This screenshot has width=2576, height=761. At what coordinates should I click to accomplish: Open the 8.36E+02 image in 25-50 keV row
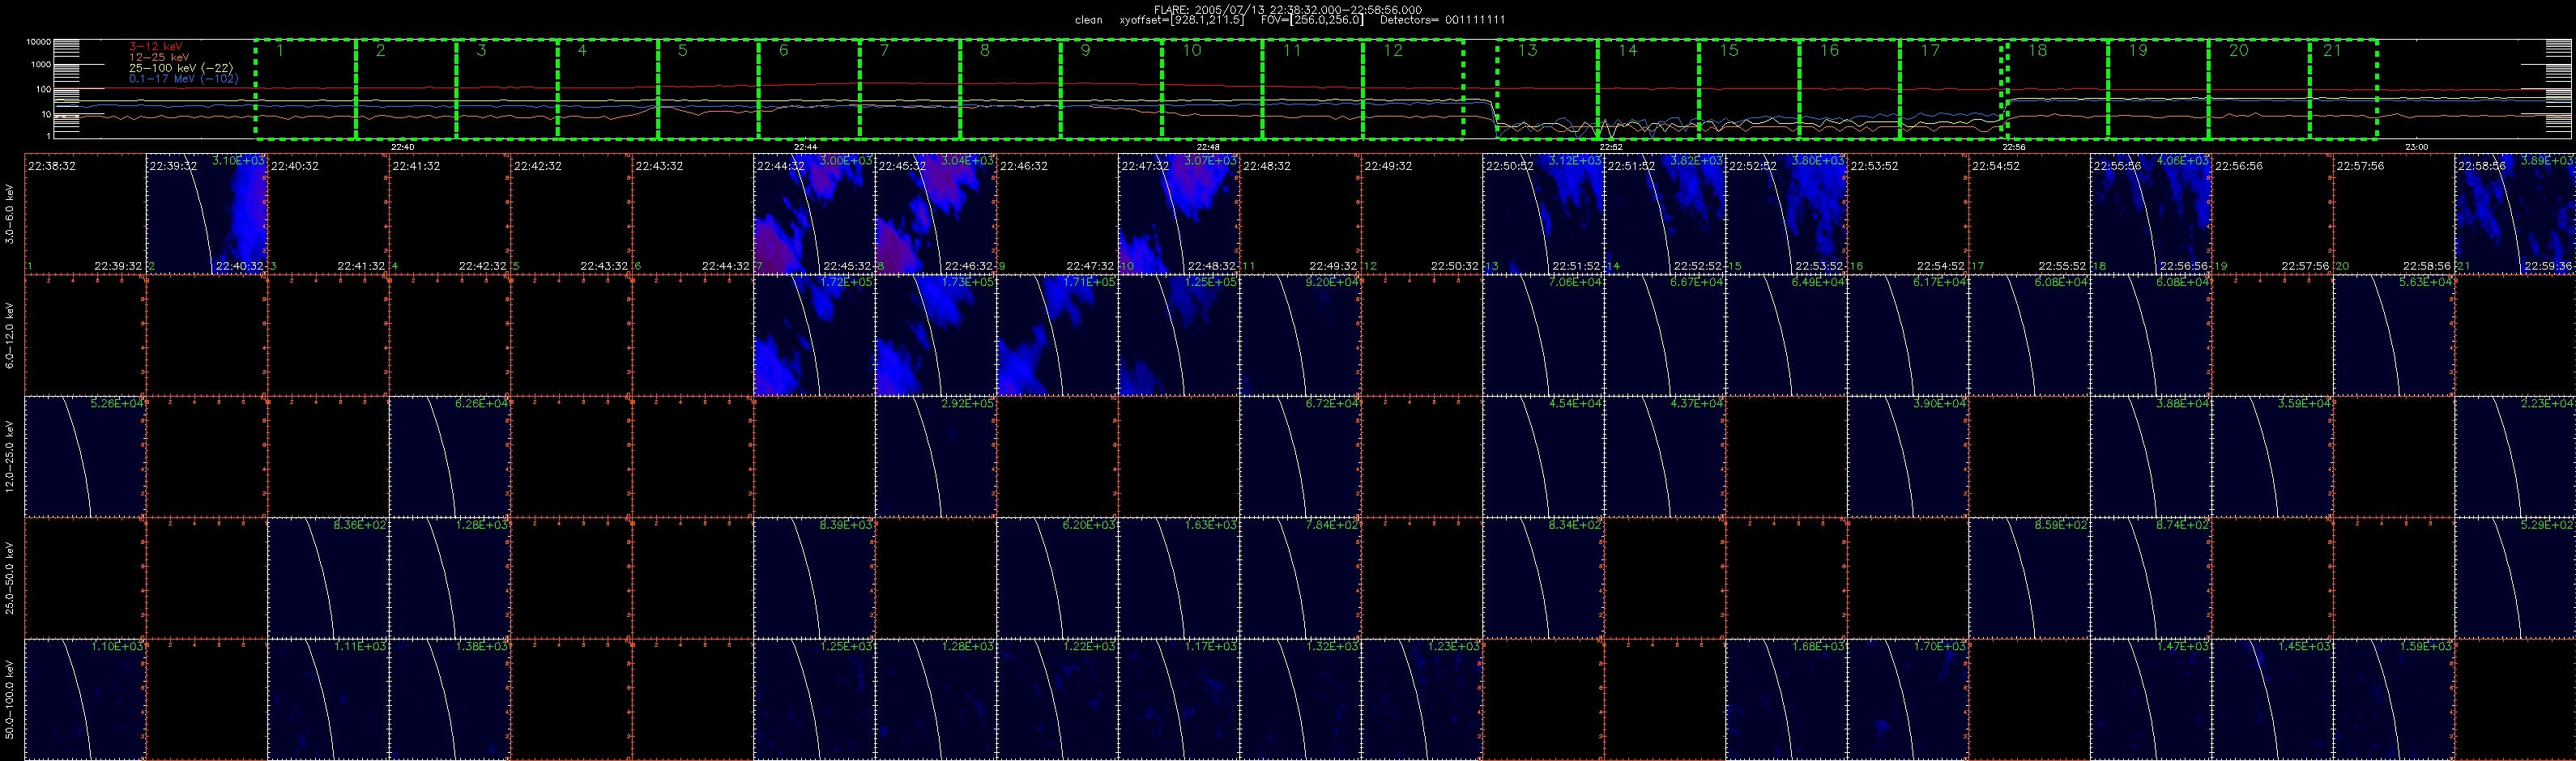[x=328, y=578]
